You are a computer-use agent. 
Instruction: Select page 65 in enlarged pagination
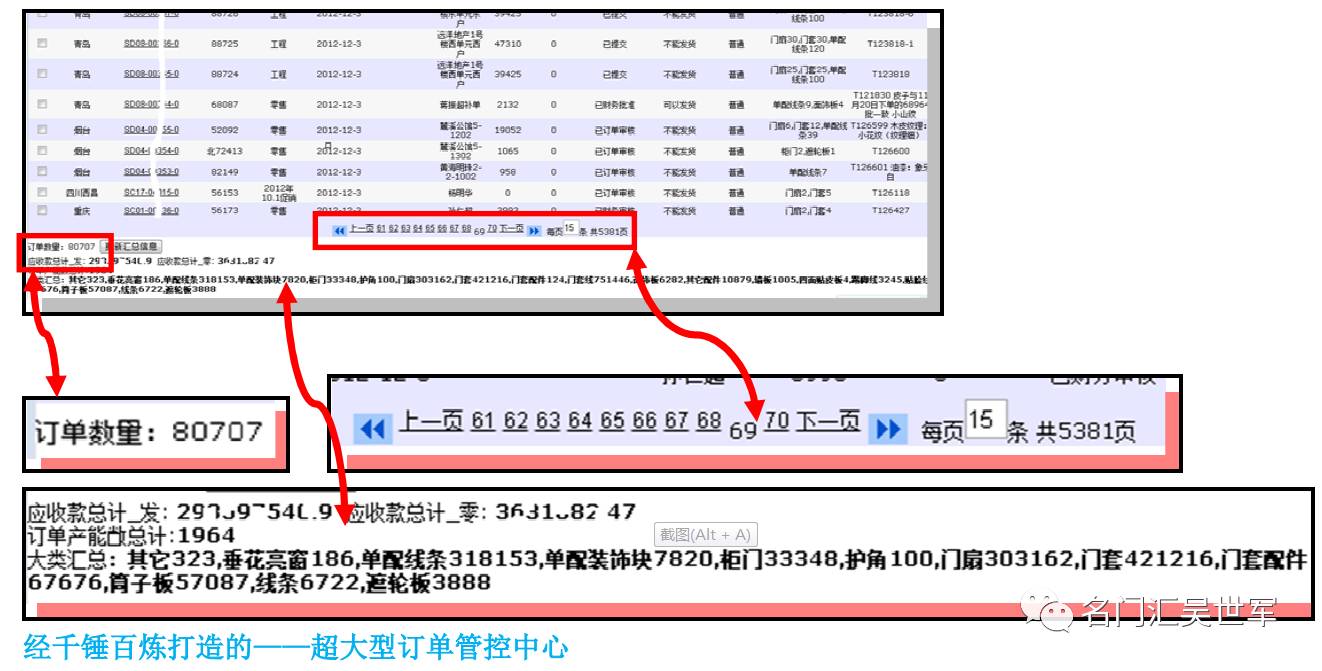pos(612,421)
